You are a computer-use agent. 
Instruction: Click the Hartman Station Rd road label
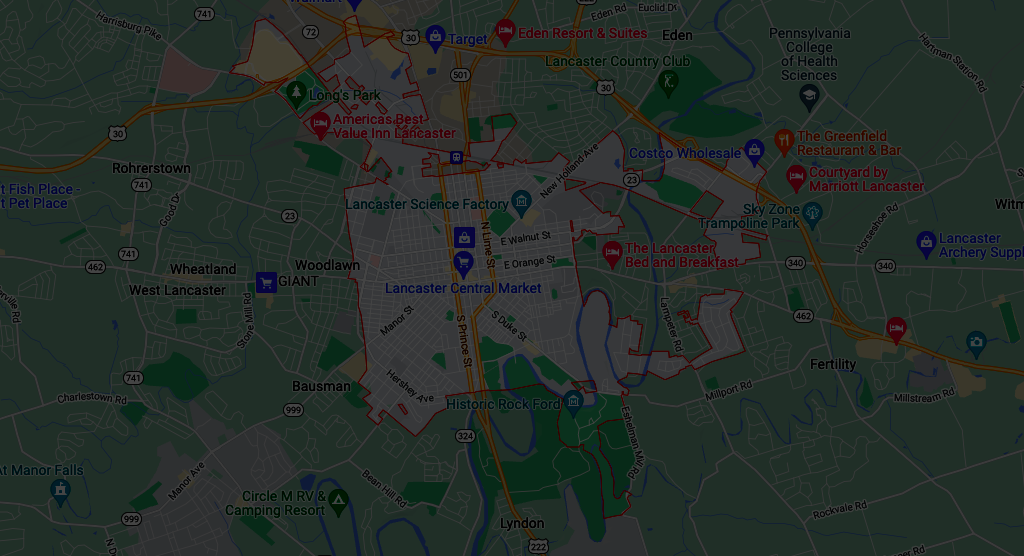(953, 62)
